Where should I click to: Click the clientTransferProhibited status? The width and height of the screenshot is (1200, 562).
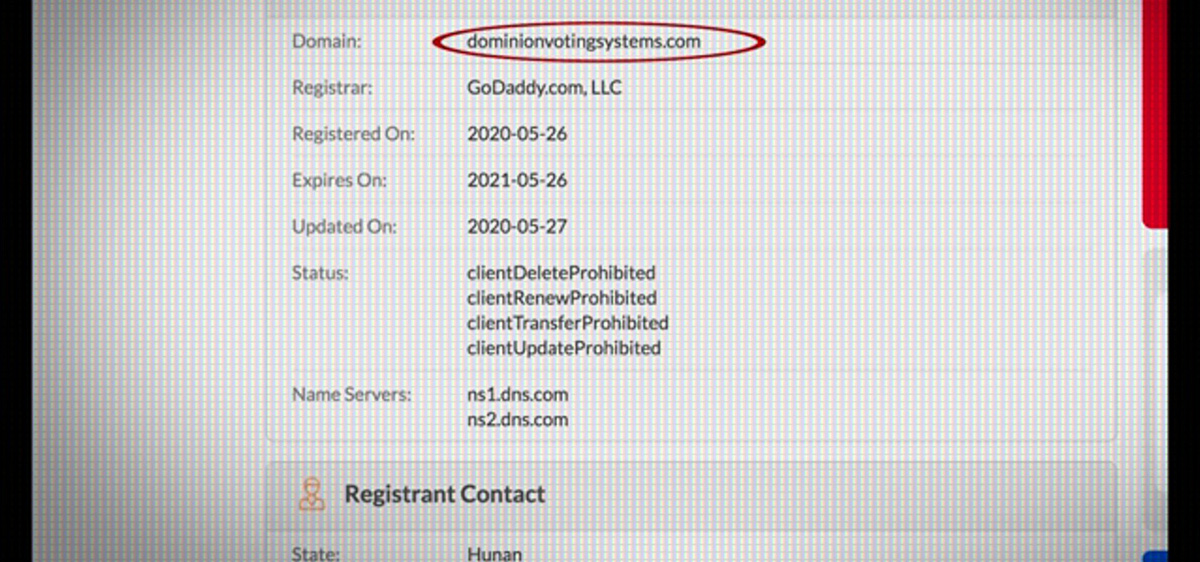point(567,323)
